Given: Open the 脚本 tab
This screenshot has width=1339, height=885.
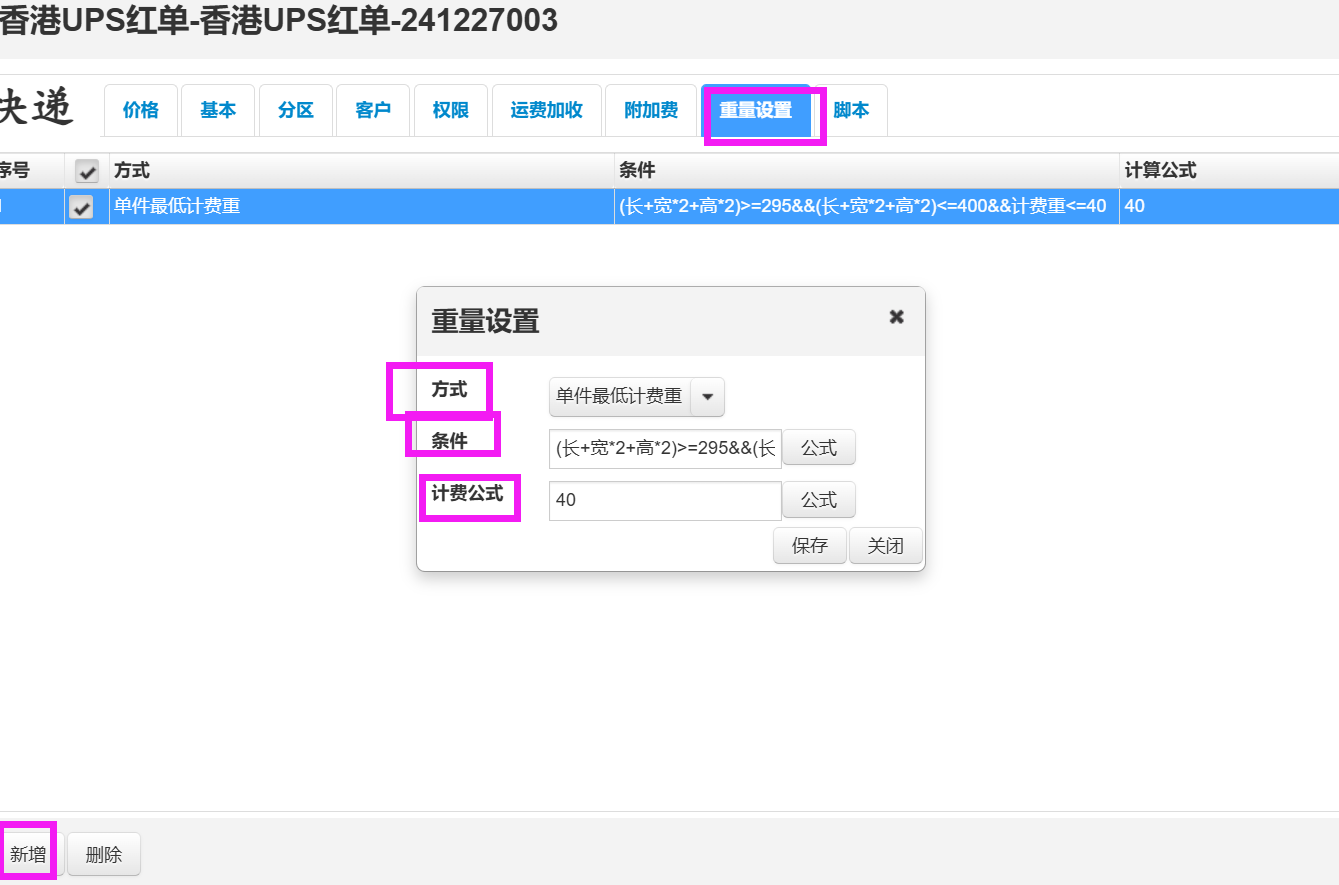Looking at the screenshot, I should [851, 110].
